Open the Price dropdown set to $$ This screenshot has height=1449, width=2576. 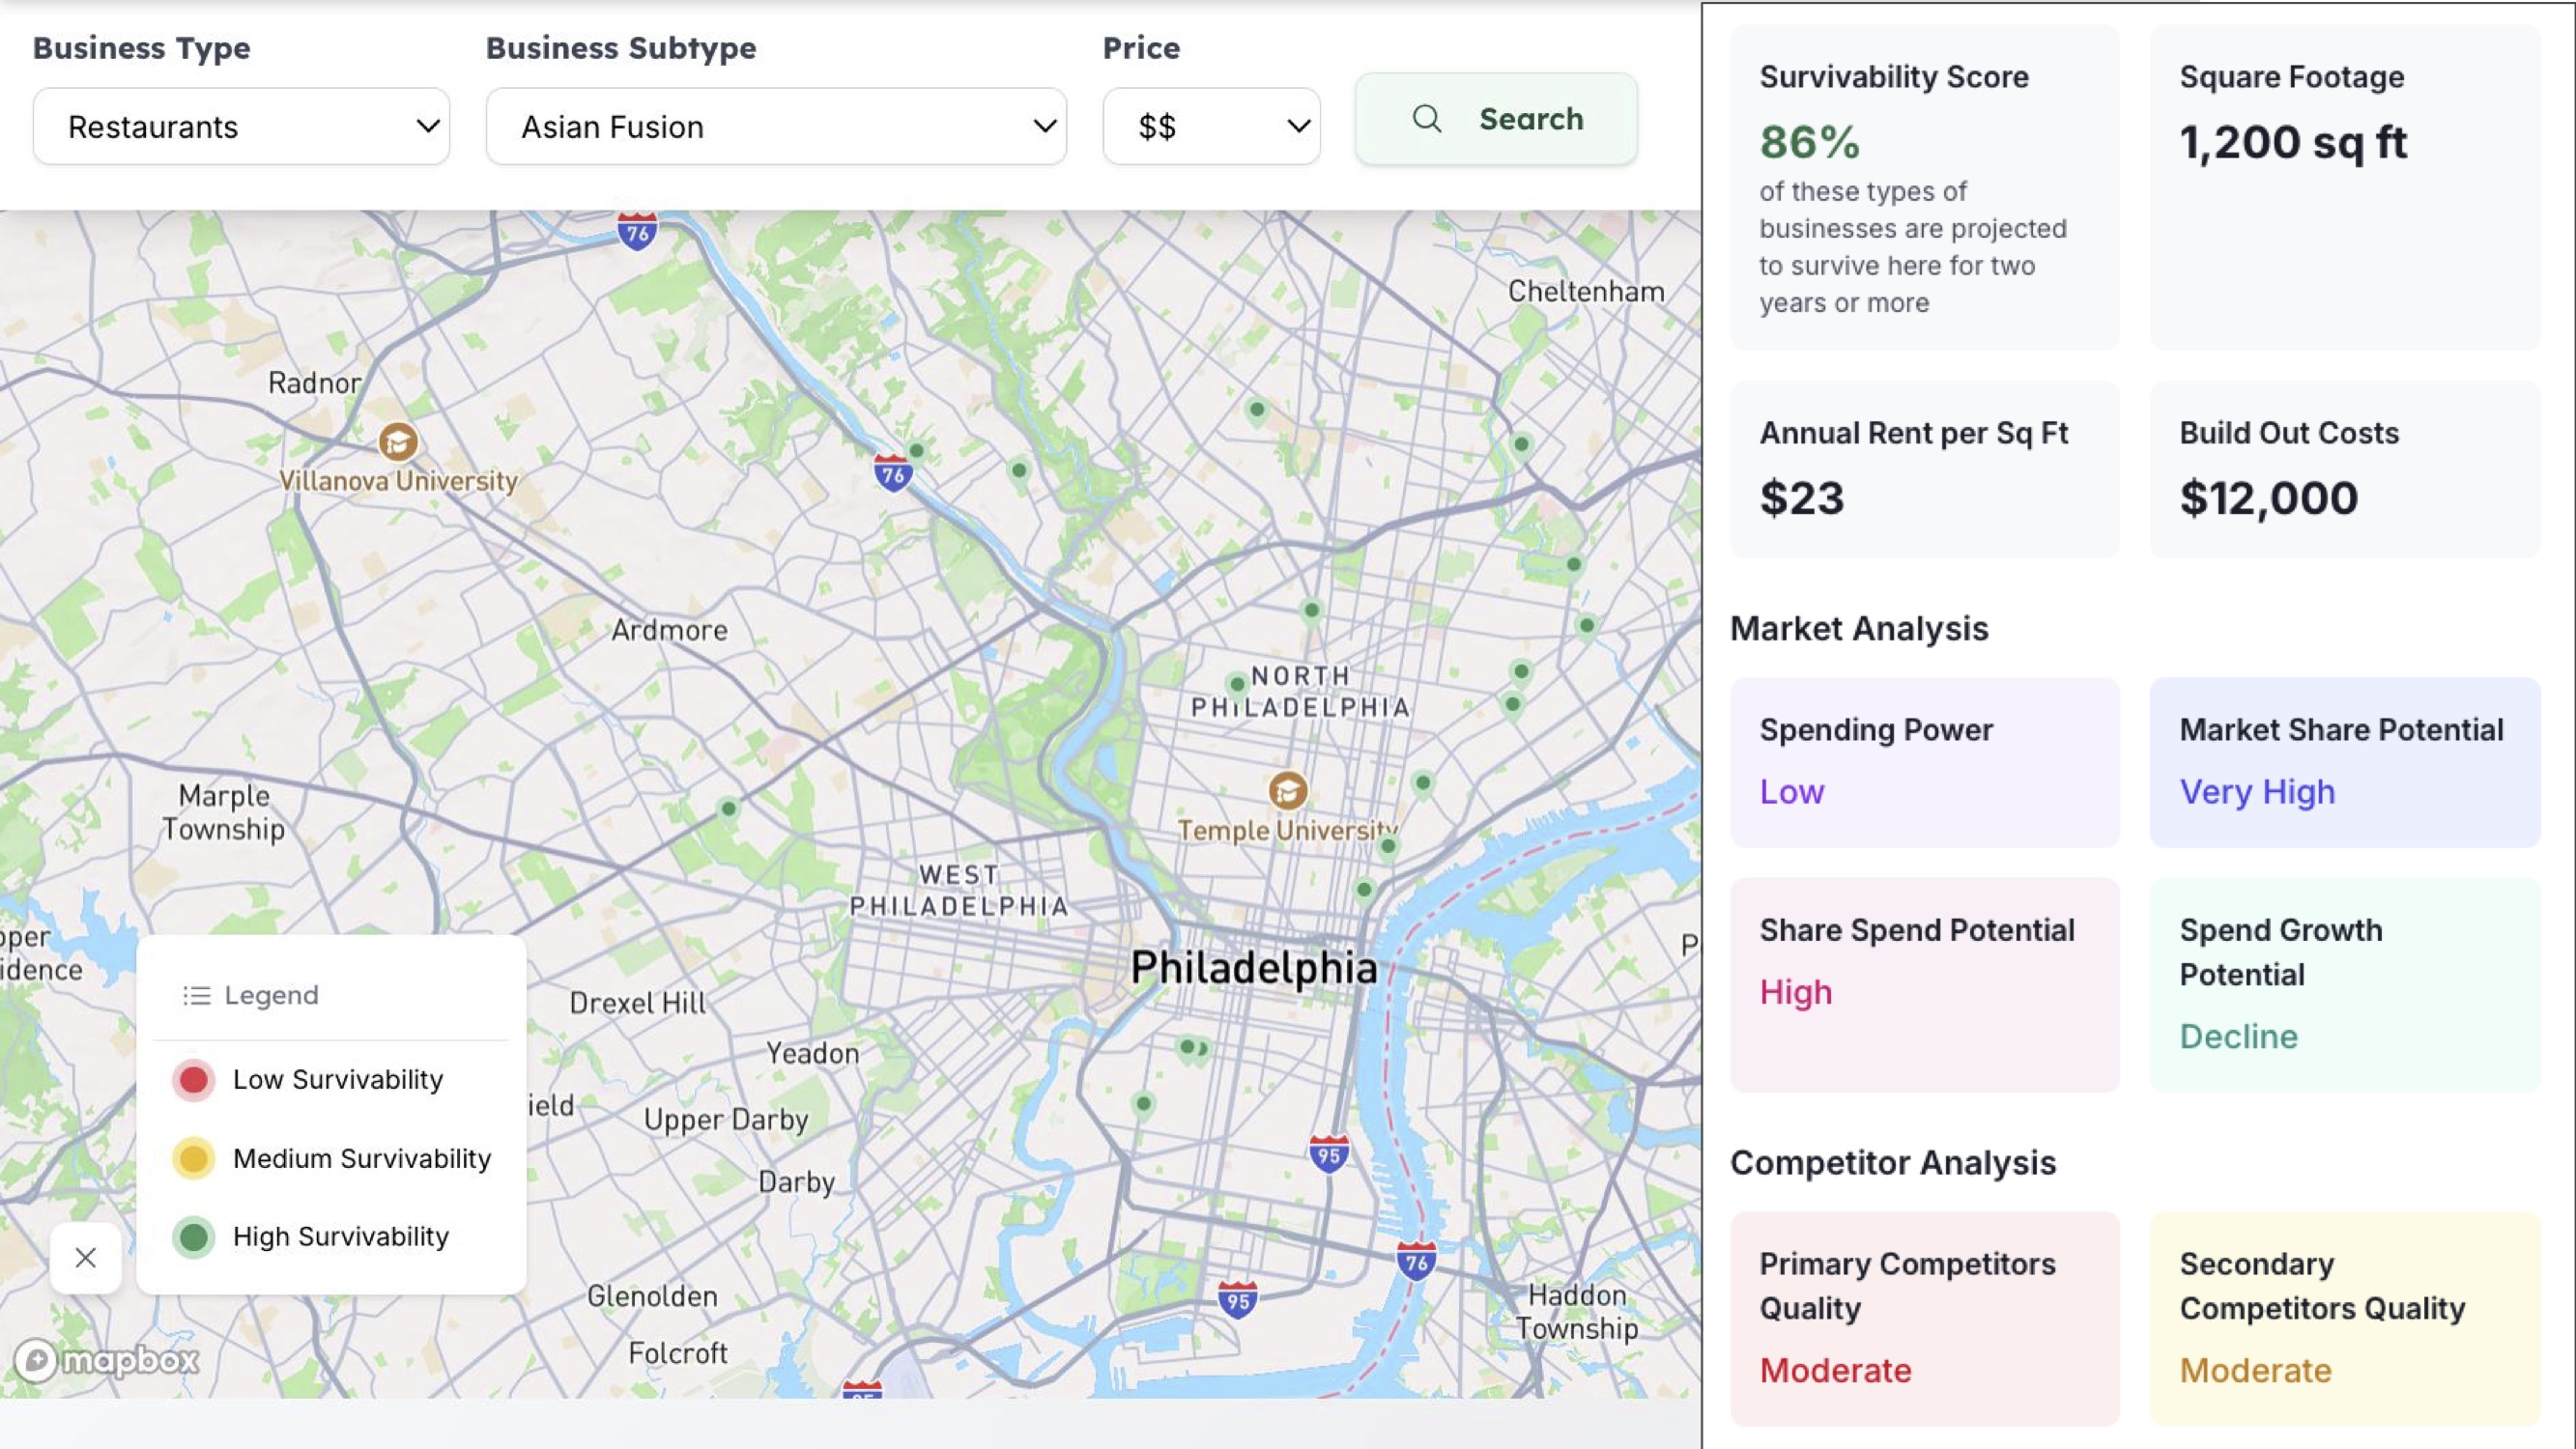tap(1211, 125)
